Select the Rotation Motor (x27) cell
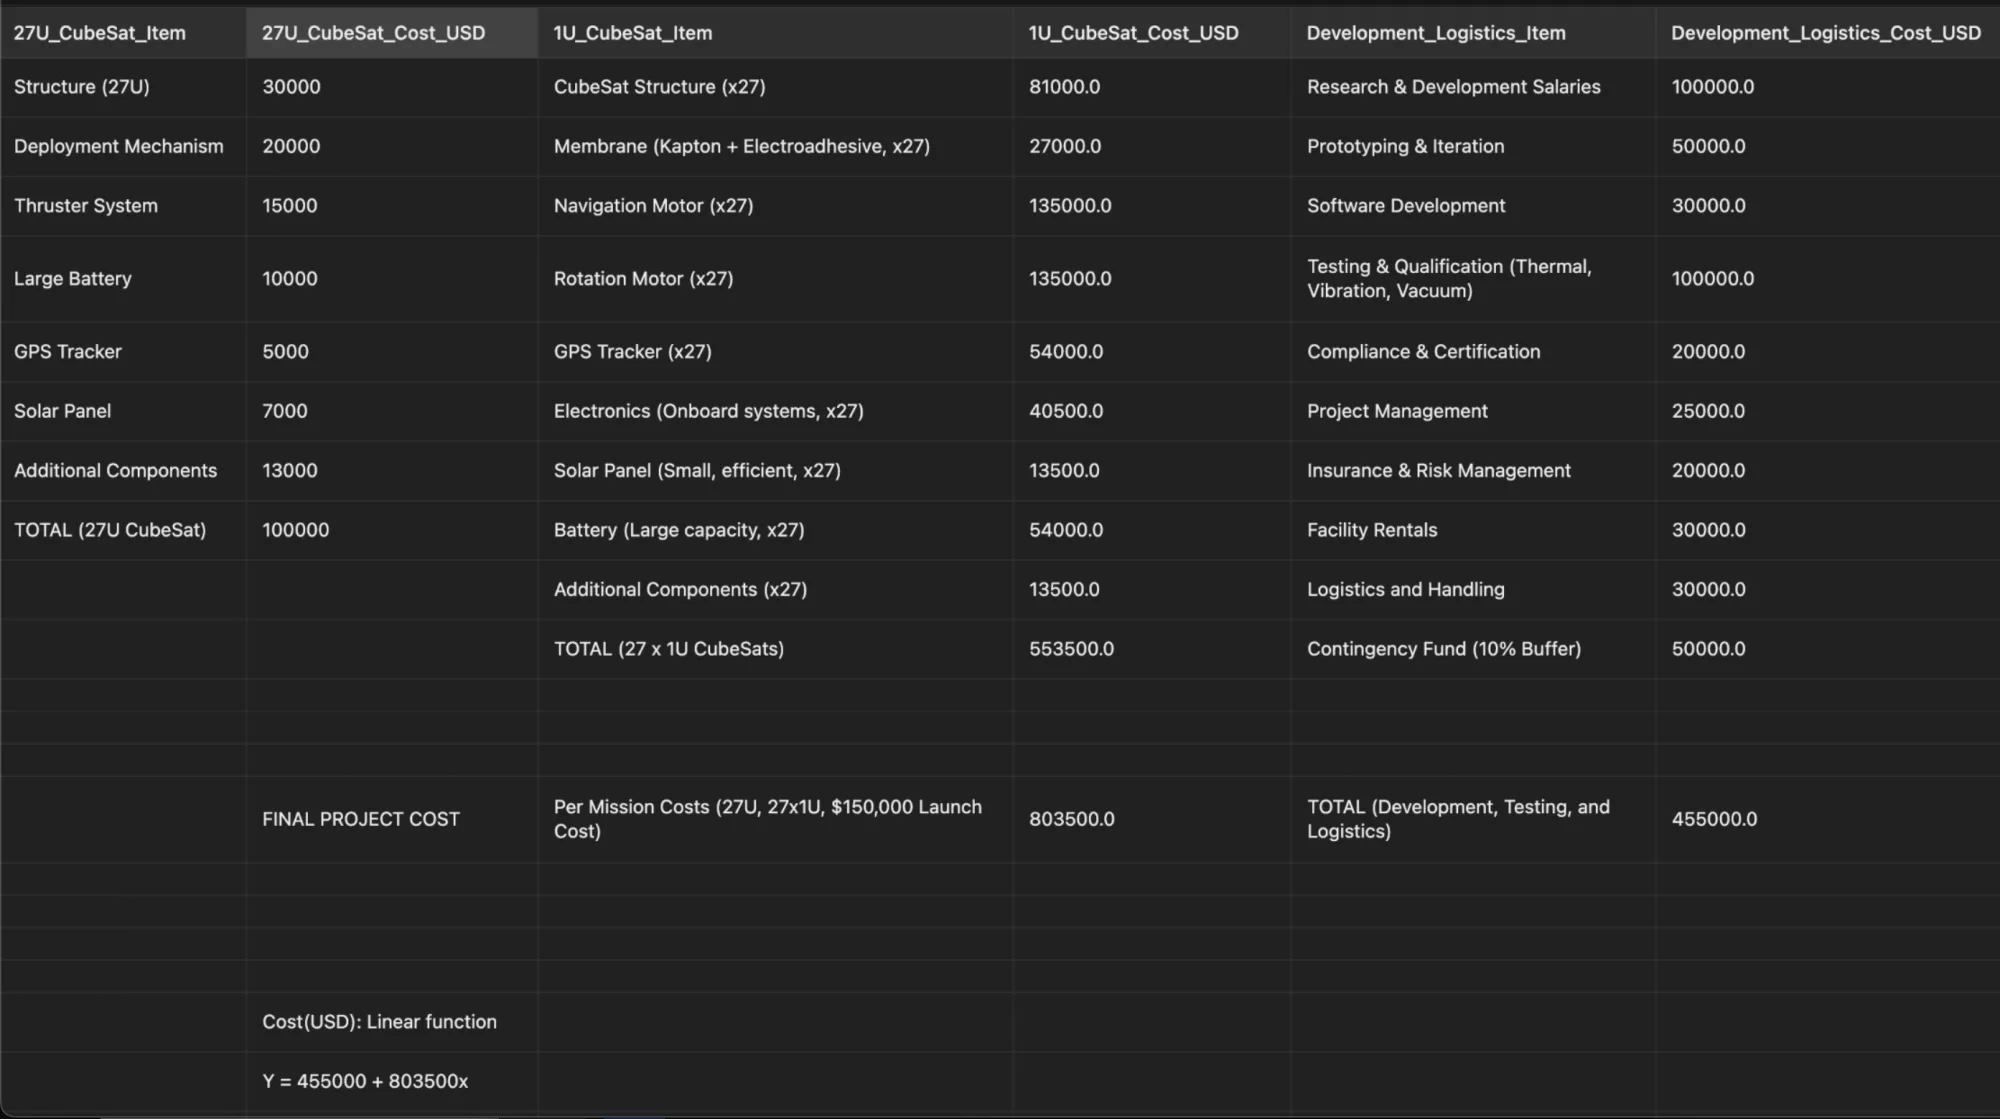The image size is (2000, 1119). [776, 279]
